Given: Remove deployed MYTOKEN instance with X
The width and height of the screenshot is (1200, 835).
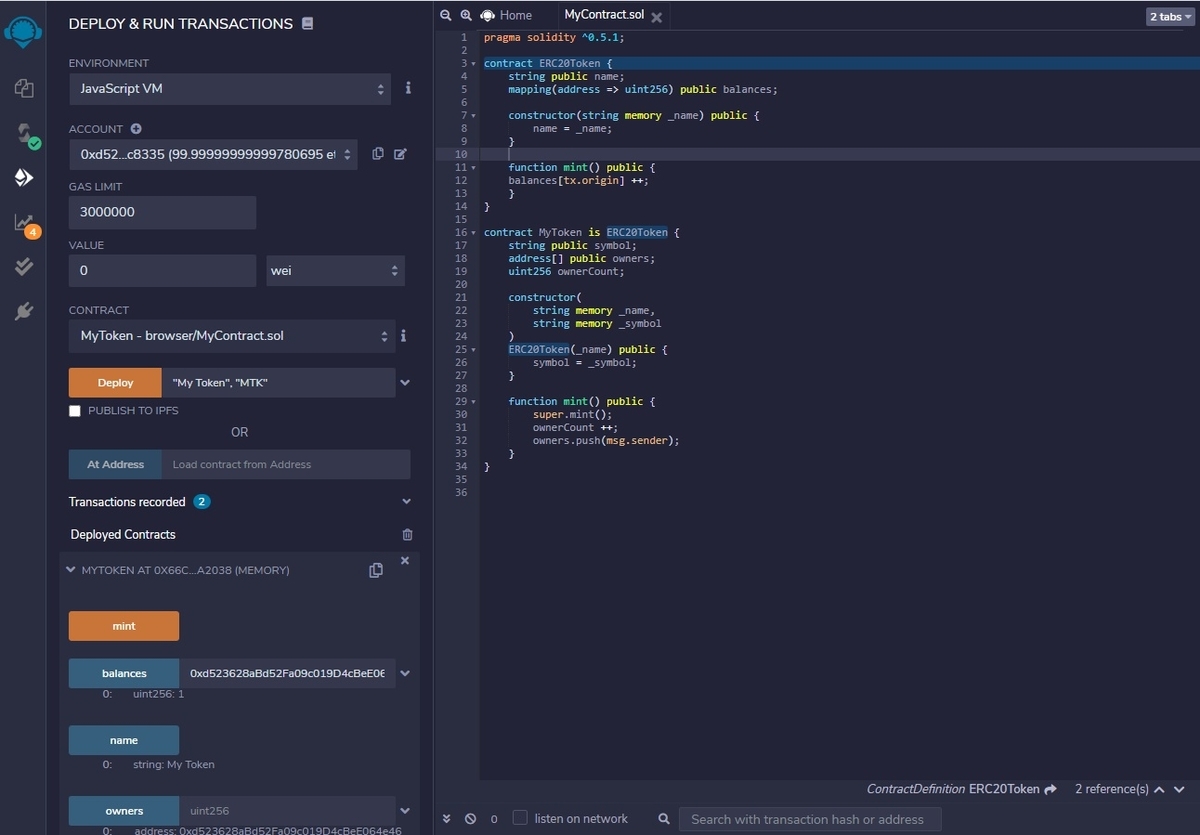Looking at the screenshot, I should pyautogui.click(x=405, y=561).
